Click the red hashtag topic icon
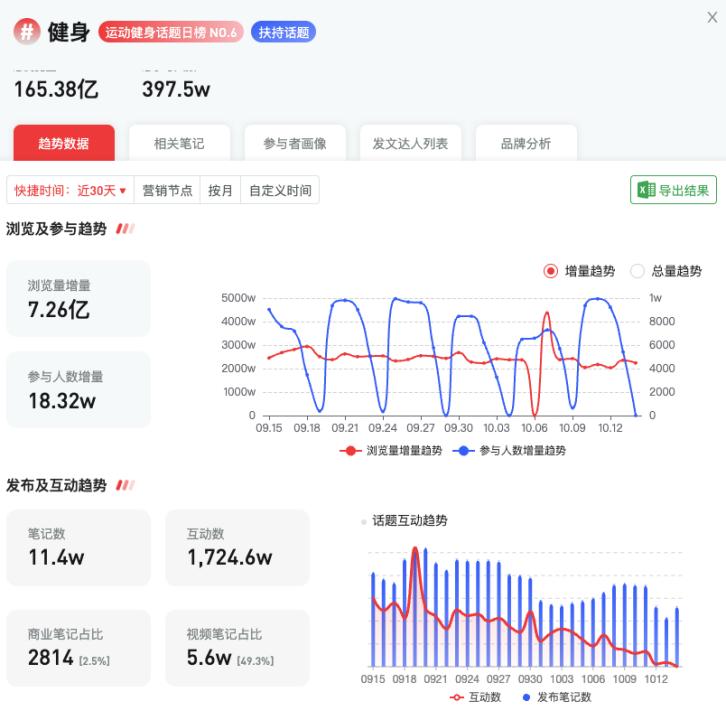The width and height of the screenshot is (726, 720). coord(27,31)
